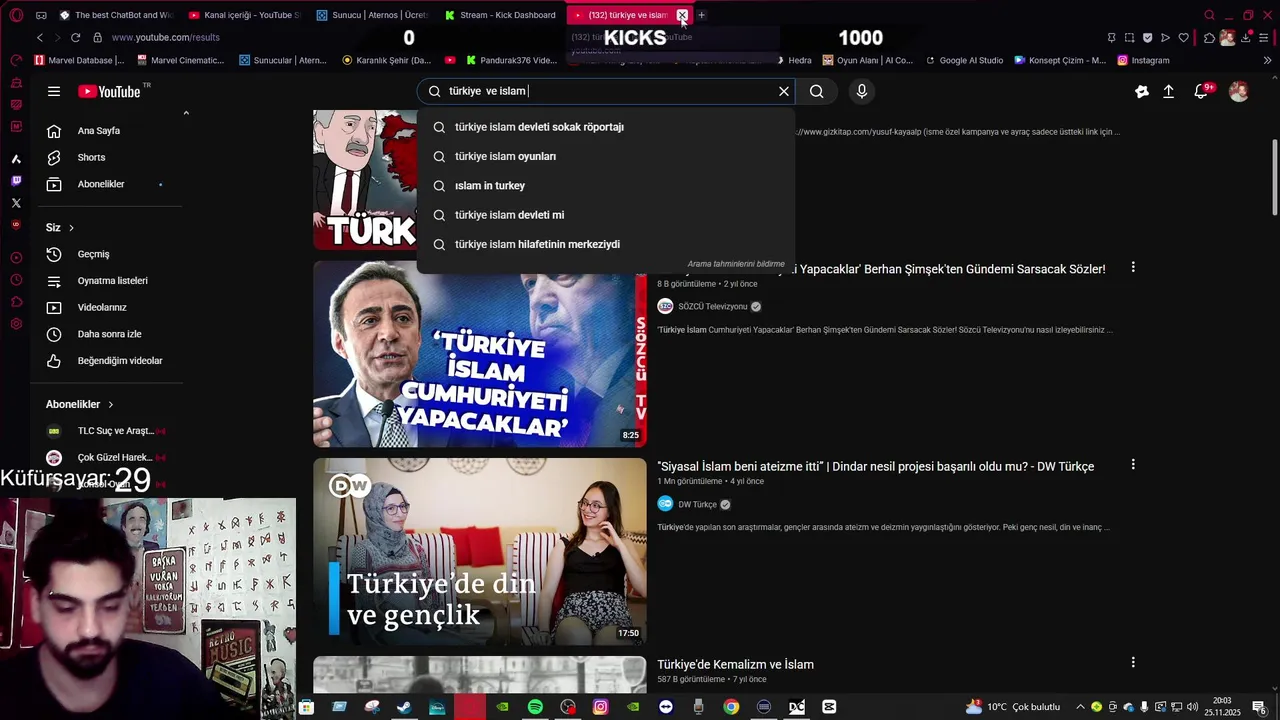Image resolution: width=1280 pixels, height=720 pixels.
Task: Open Chrome from the taskbar
Action: point(731,707)
